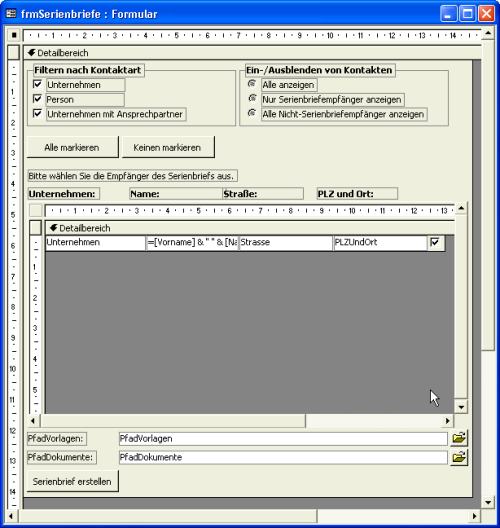Minimize the frmSerienbriefe window
500x528 pixels.
click(x=448, y=14)
